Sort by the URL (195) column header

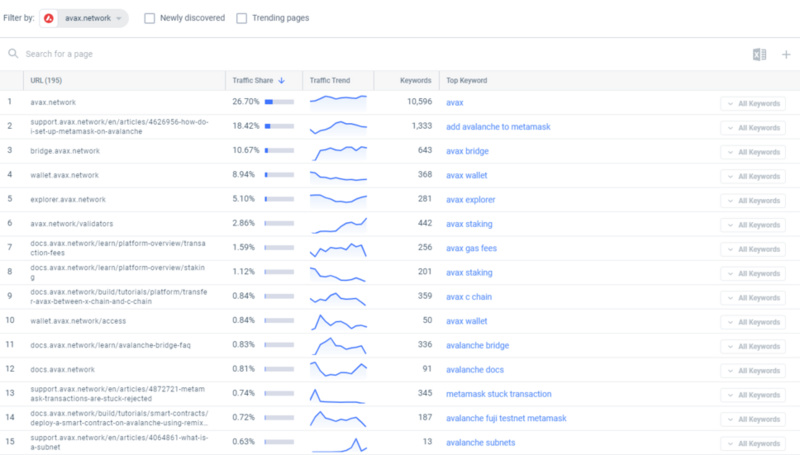pyautogui.click(x=49, y=80)
